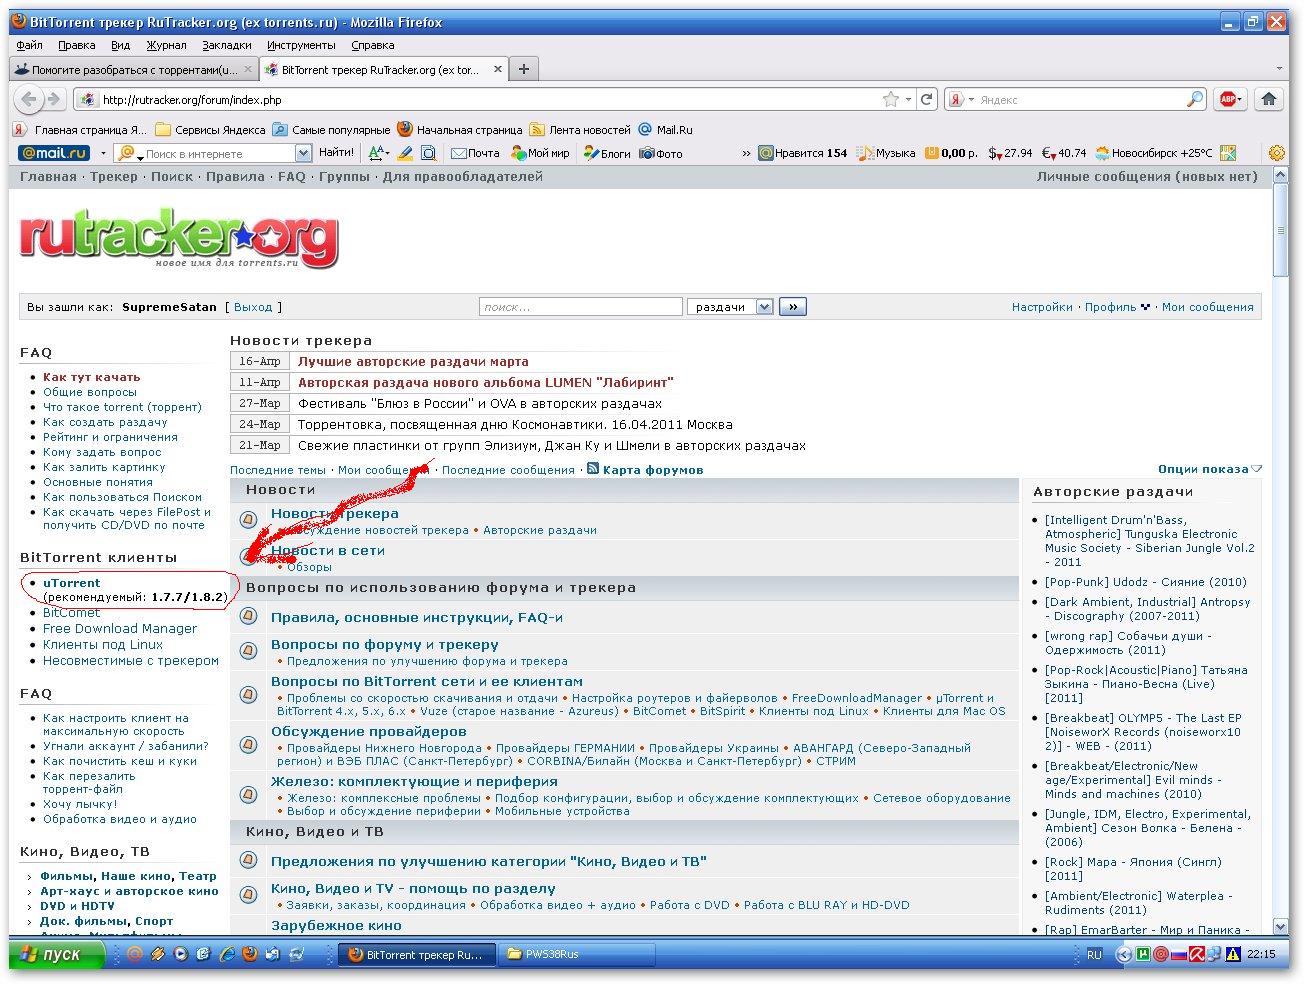Open the Mail.ru search box dropdown arrow
Image resolution: width=1304 pixels, height=984 pixels.
tap(303, 153)
